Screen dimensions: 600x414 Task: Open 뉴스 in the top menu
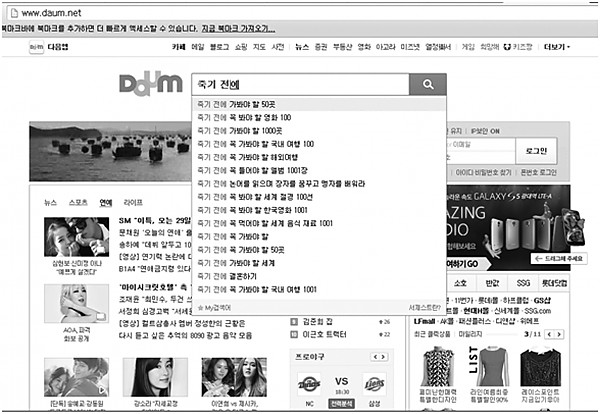click(x=302, y=47)
